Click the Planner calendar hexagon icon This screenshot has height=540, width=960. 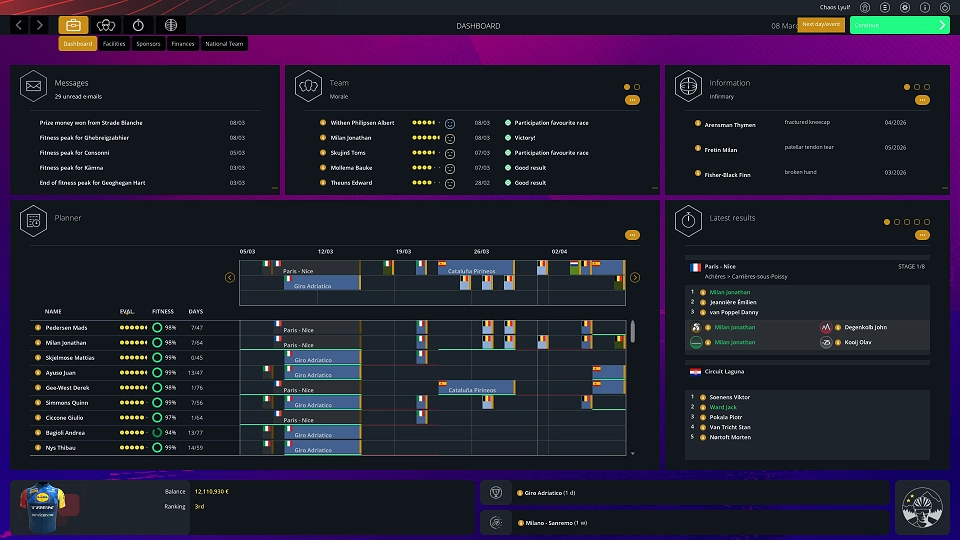click(34, 221)
